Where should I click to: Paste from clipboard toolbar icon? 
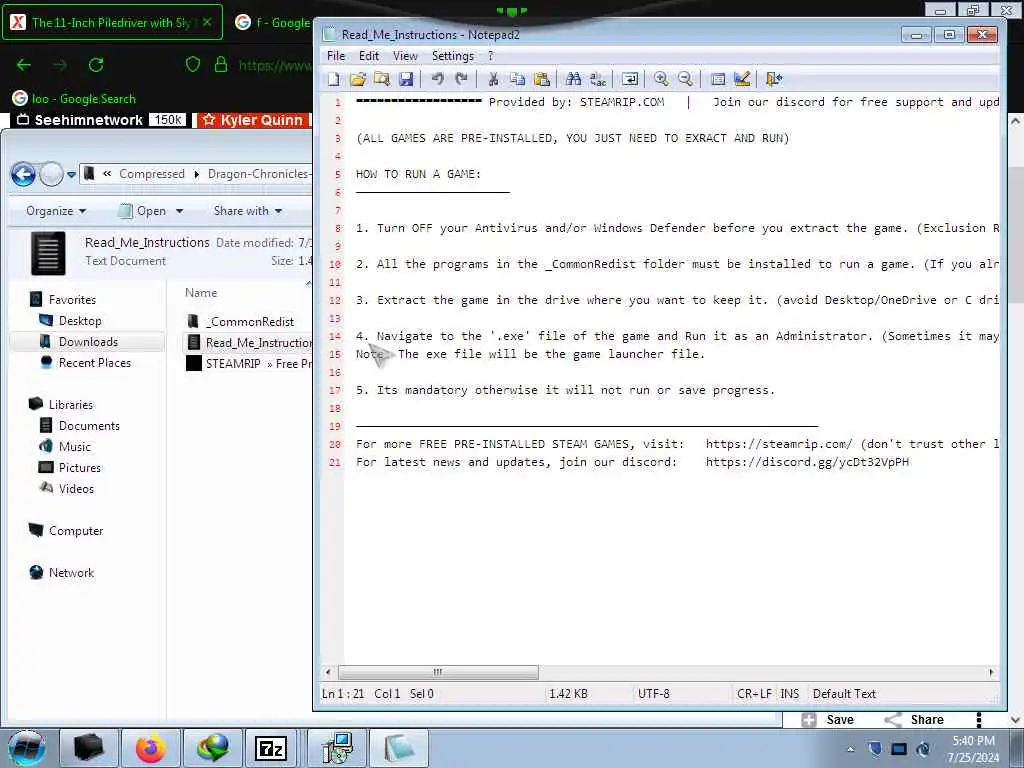coord(541,79)
